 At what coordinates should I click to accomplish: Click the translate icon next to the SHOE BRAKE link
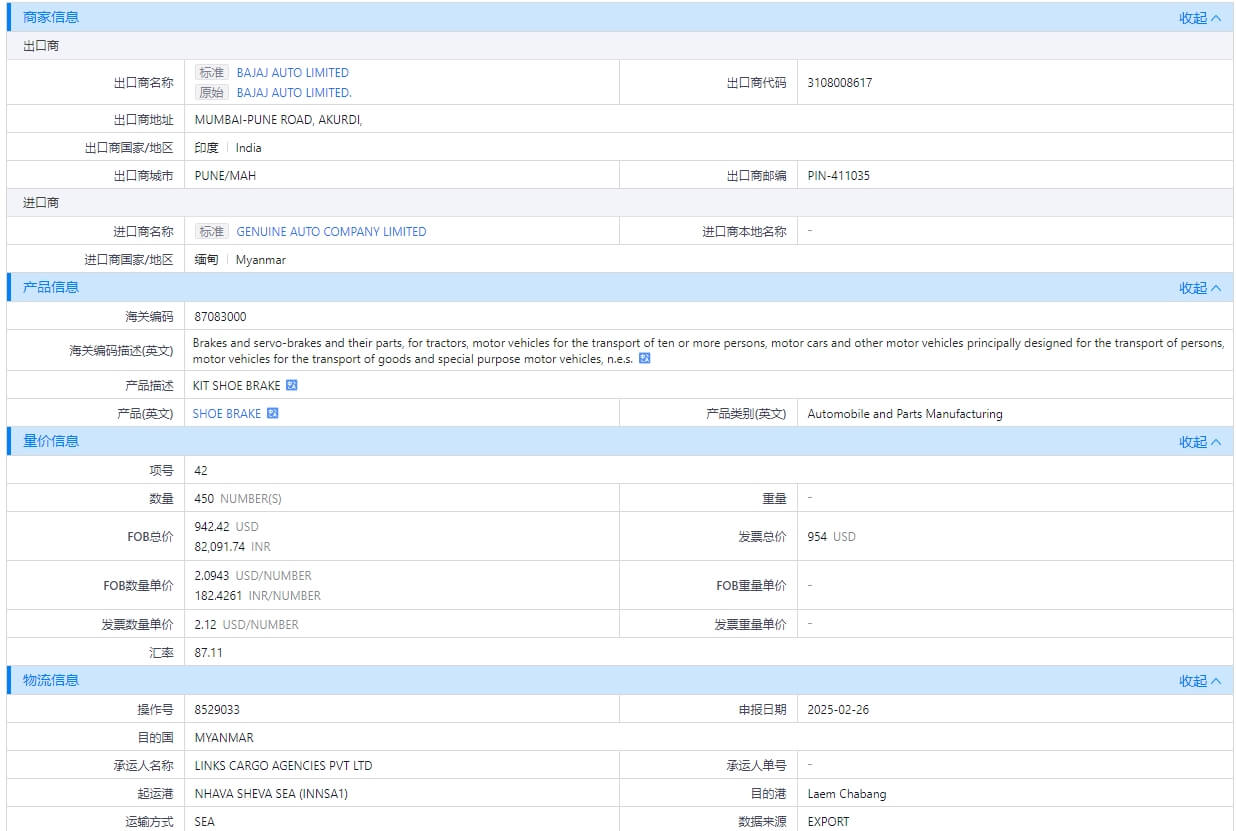coord(273,413)
